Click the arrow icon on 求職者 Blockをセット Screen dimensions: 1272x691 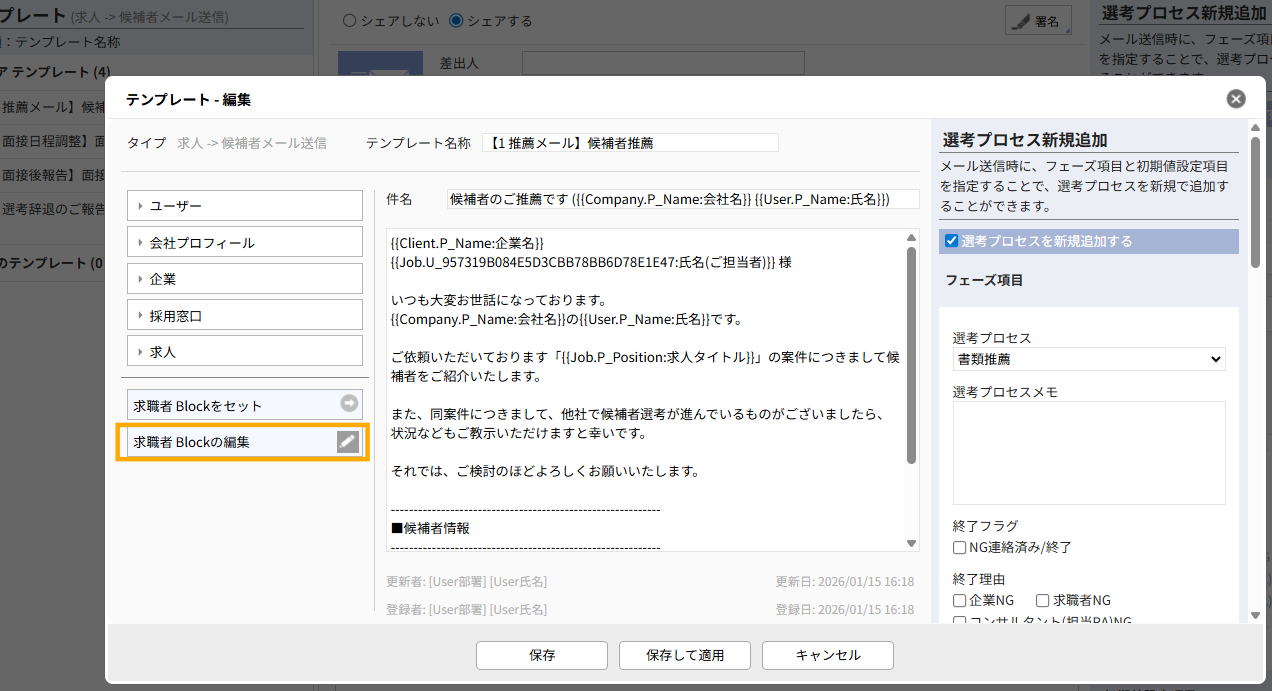click(x=348, y=404)
